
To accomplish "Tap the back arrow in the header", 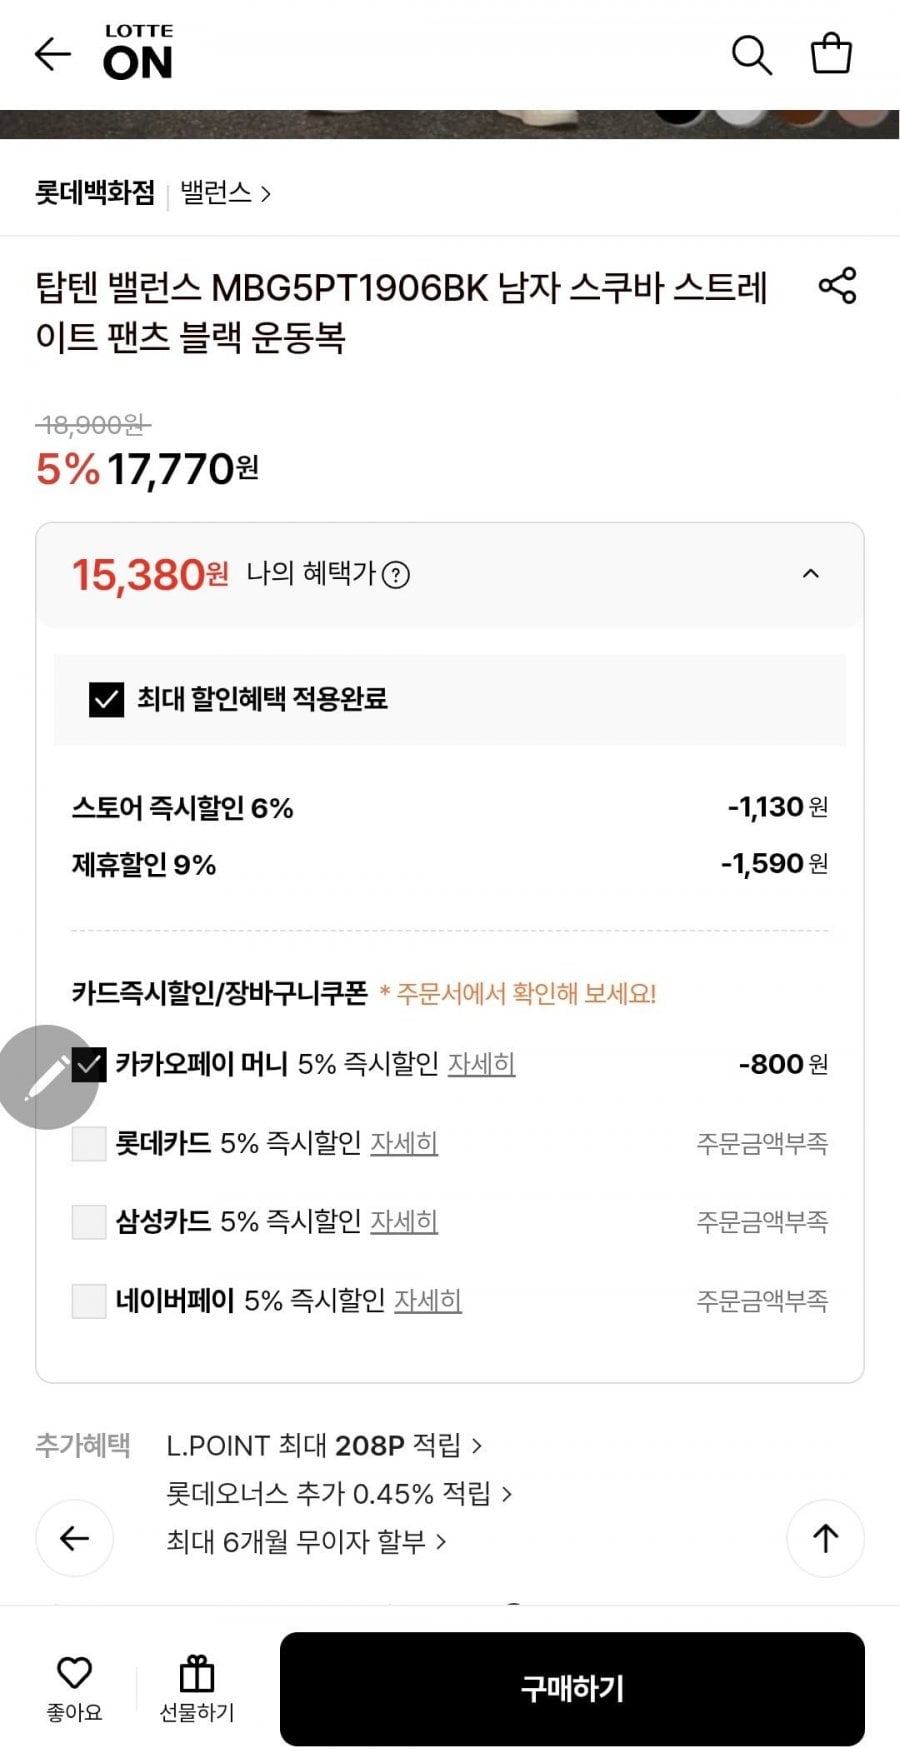I will point(53,54).
